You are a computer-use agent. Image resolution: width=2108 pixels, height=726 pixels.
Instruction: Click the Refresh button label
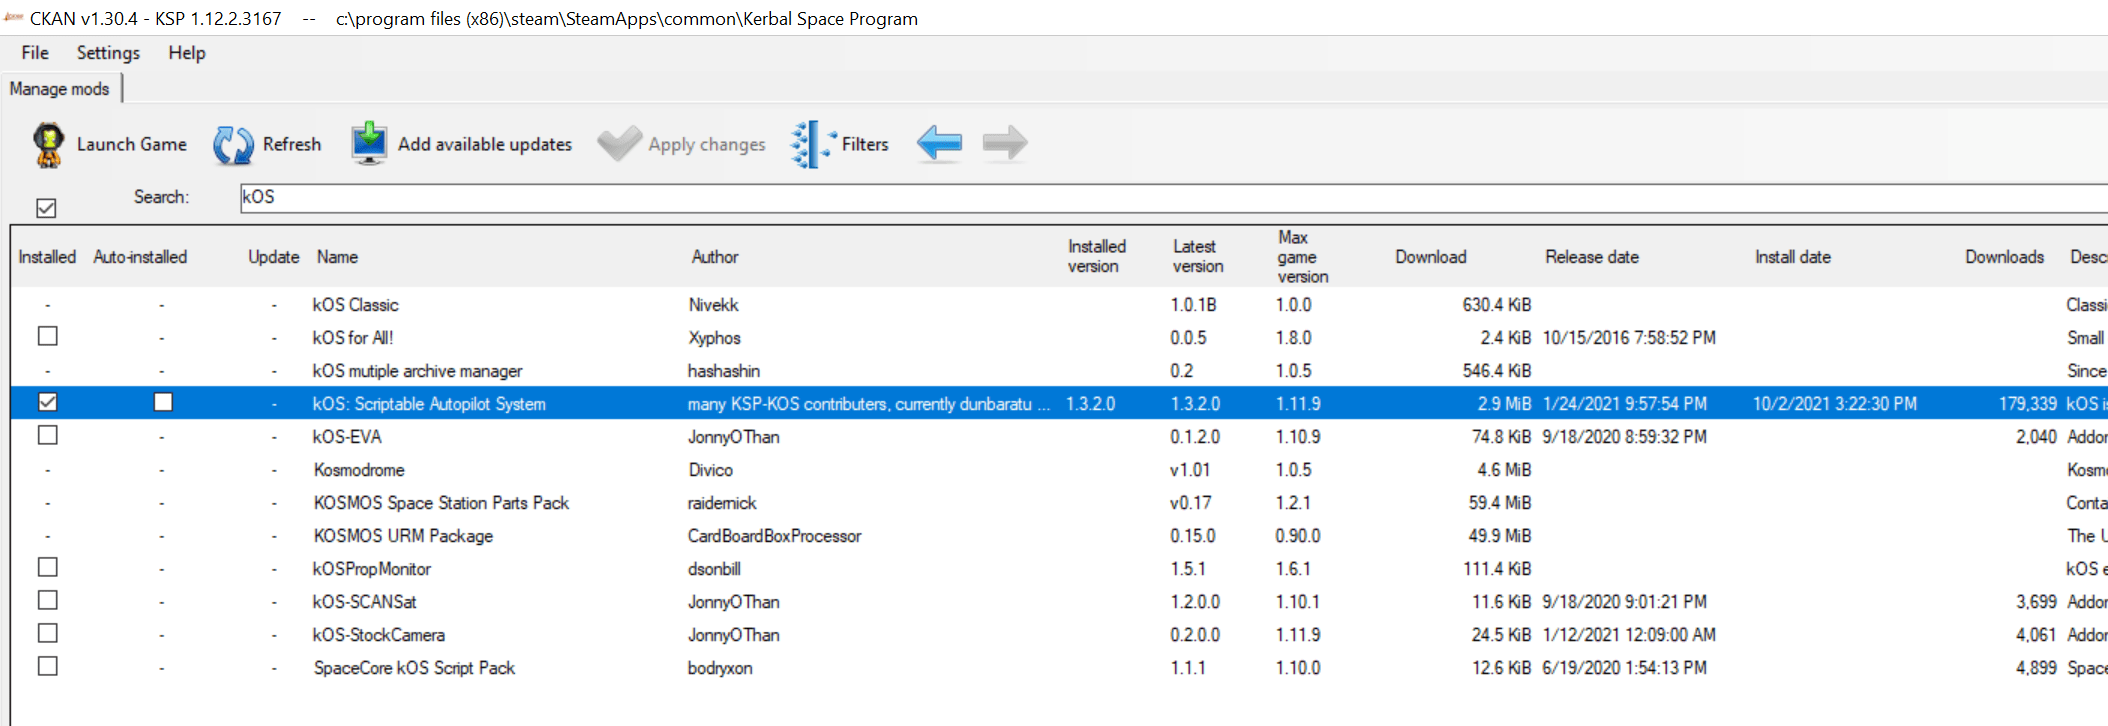click(x=292, y=144)
